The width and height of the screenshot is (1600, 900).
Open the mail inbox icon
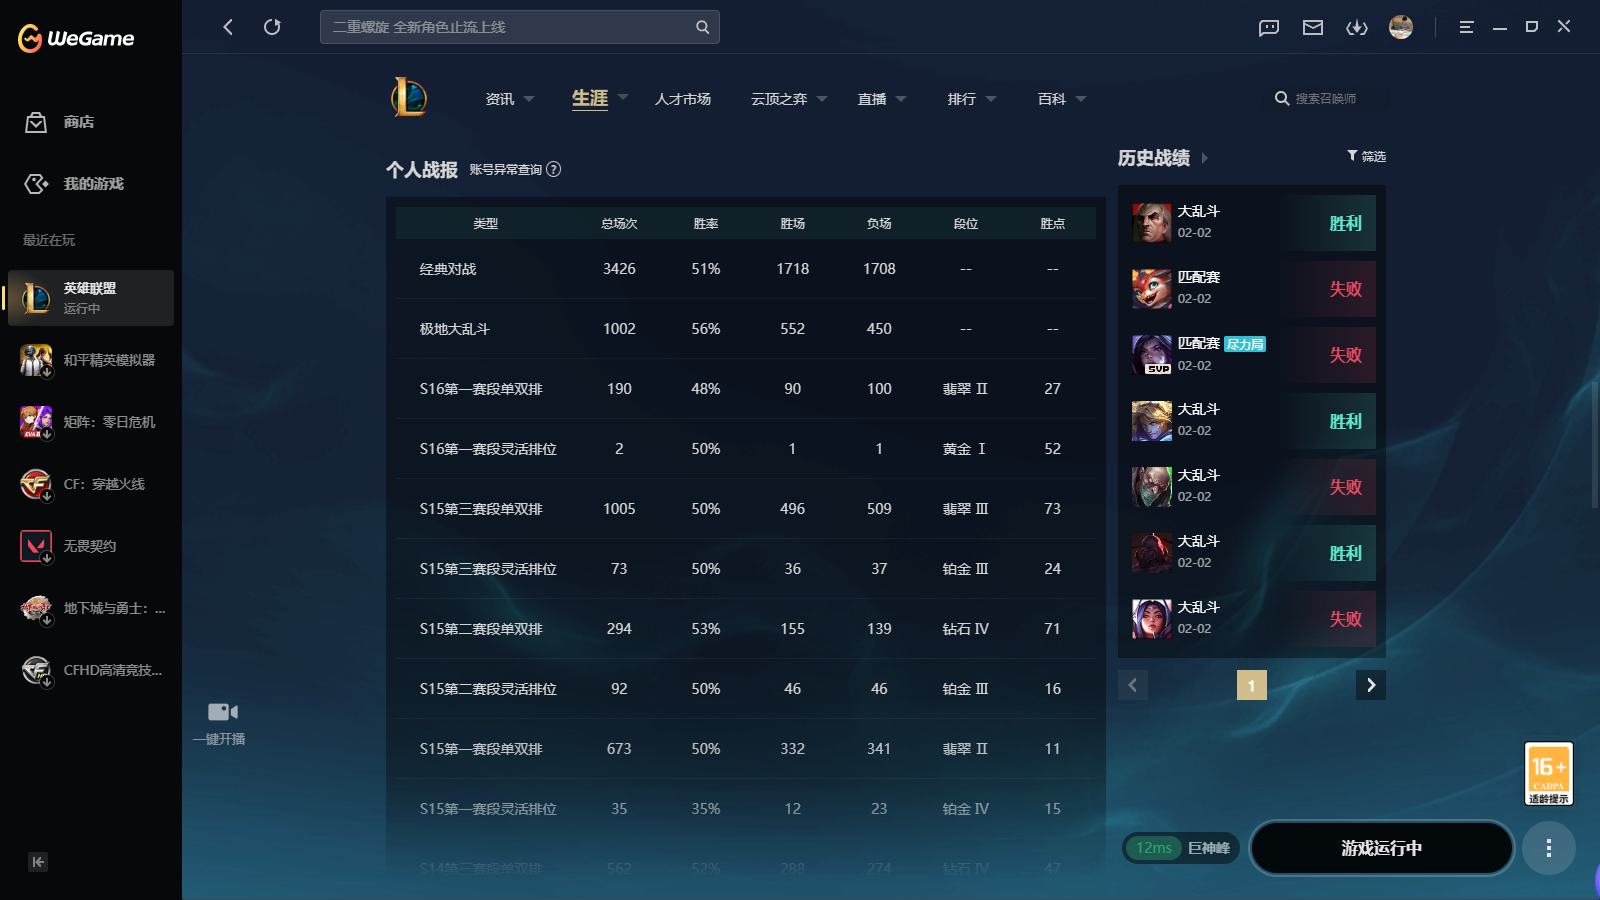(x=1313, y=28)
